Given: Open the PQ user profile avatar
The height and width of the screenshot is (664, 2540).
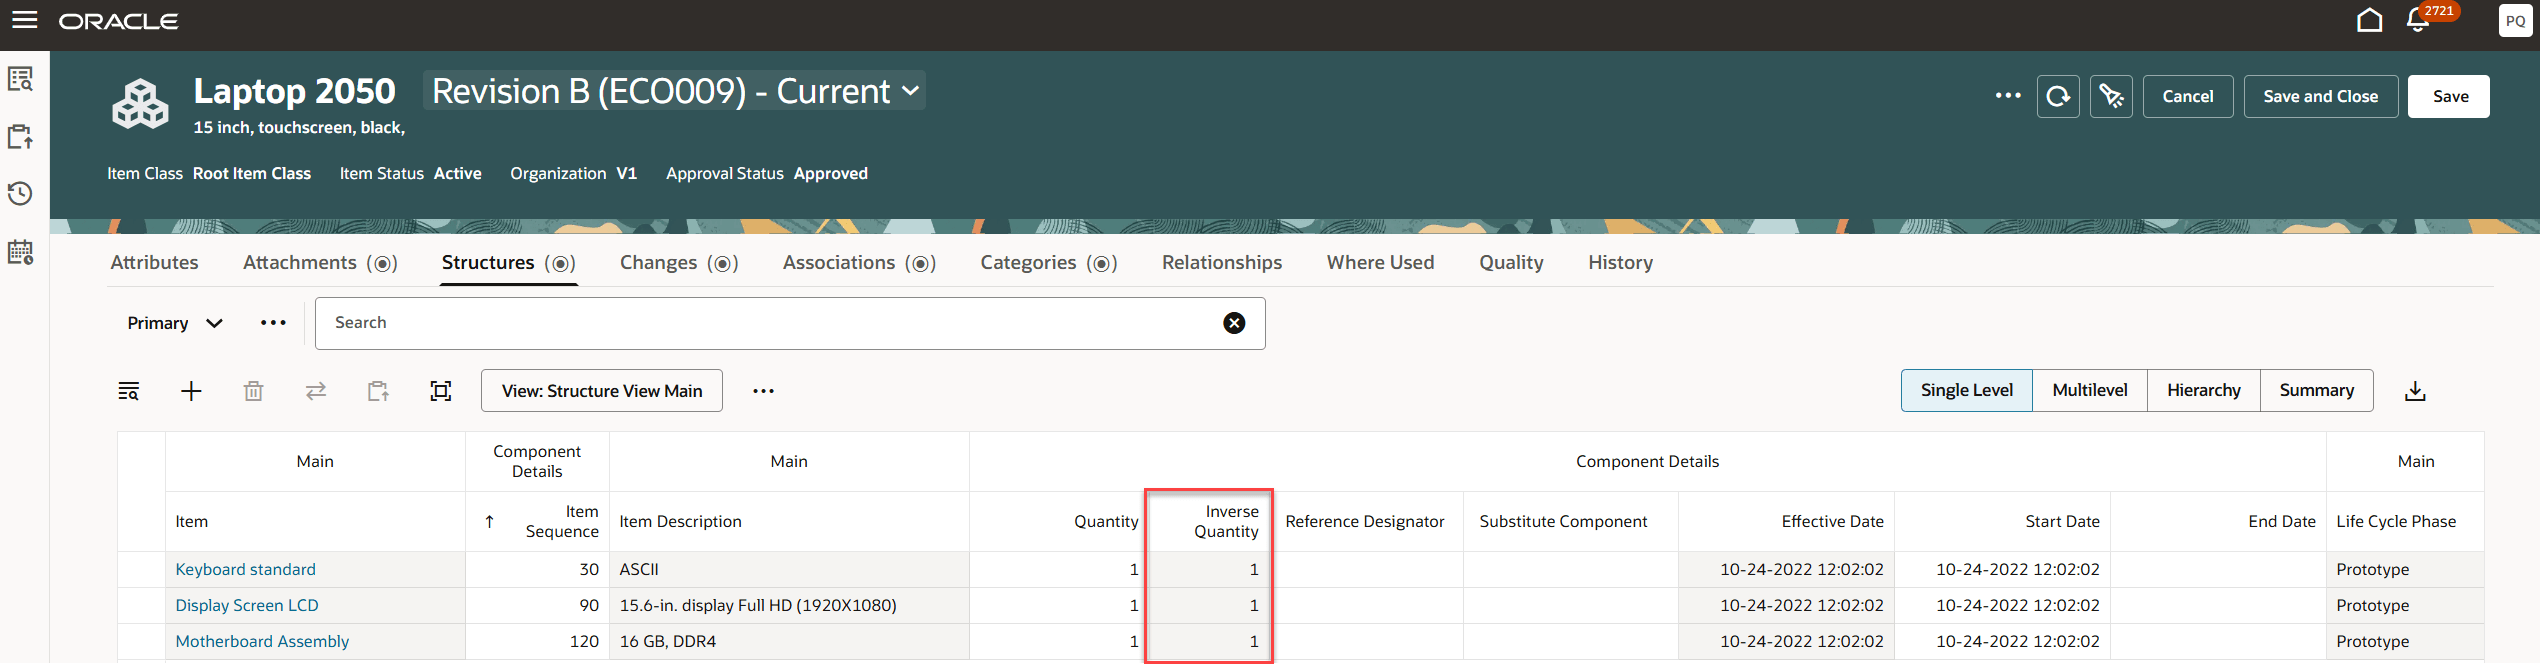Looking at the screenshot, I should click(2515, 21).
